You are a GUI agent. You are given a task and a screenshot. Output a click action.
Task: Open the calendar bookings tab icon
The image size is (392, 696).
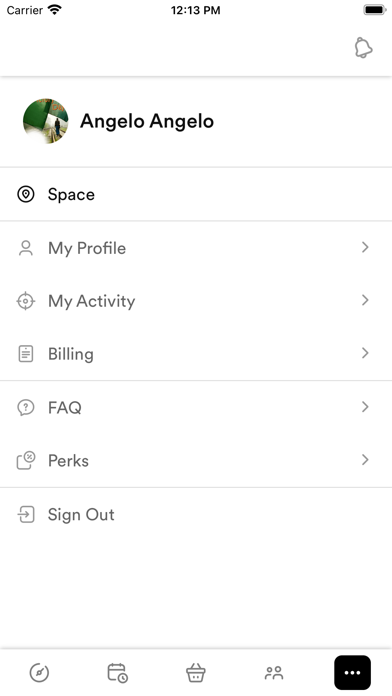click(118, 672)
